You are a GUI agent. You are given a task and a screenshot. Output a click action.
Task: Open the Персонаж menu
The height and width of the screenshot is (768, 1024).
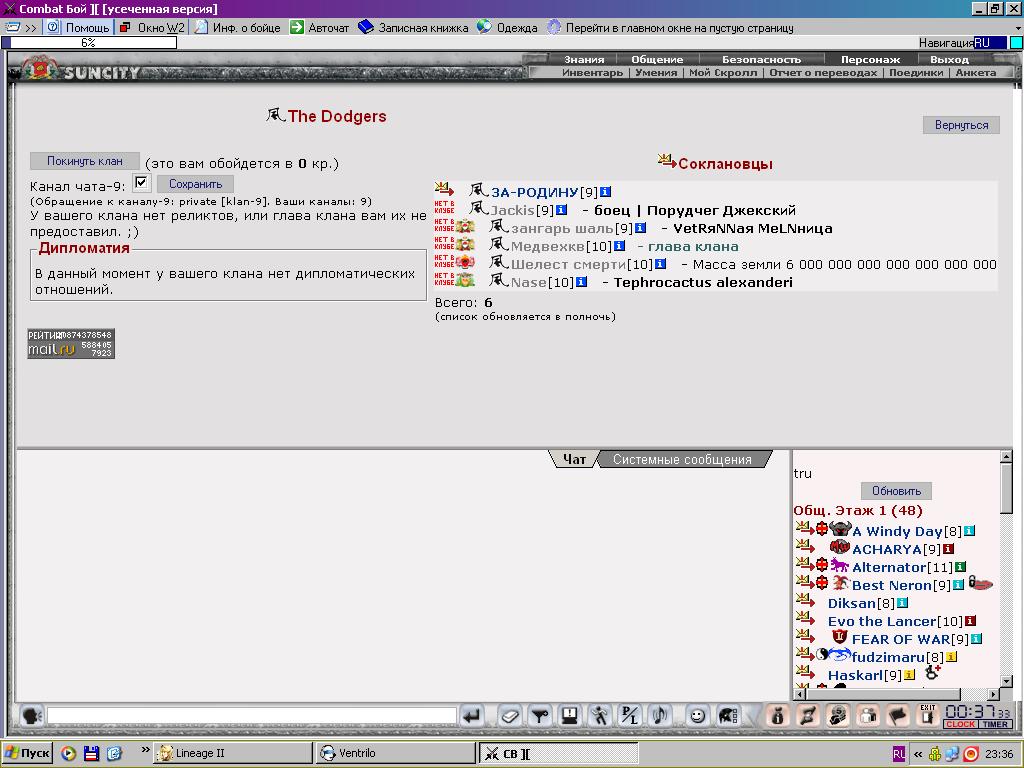[871, 59]
